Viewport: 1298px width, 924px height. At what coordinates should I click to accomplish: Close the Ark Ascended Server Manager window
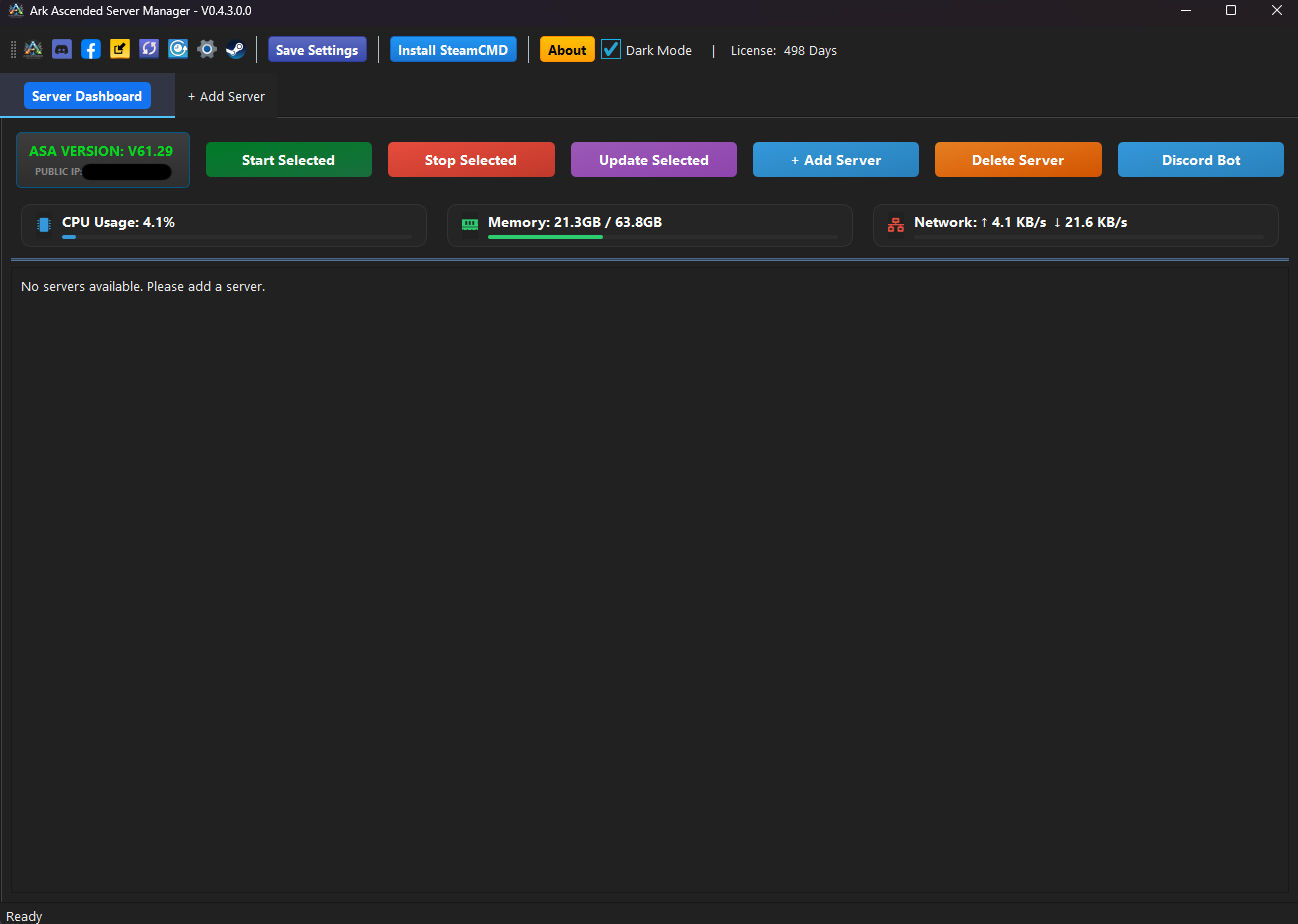click(x=1276, y=10)
